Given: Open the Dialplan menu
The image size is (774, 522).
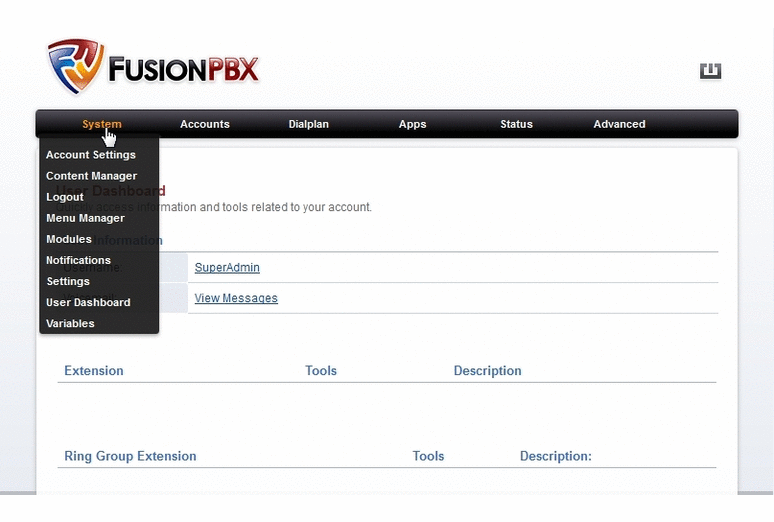Looking at the screenshot, I should tap(309, 124).
